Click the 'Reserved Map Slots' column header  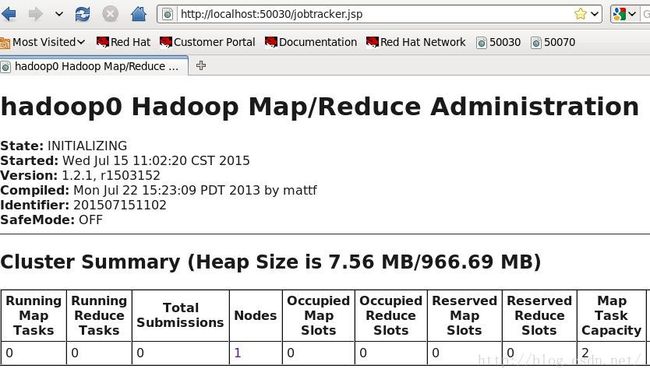click(x=464, y=315)
